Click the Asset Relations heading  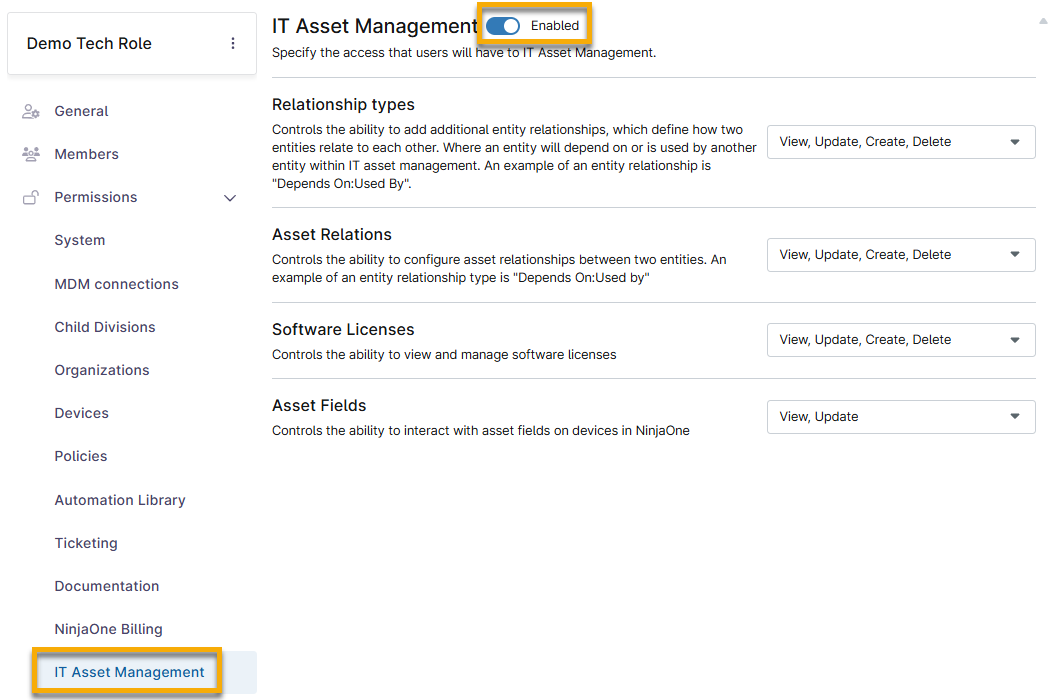pos(332,235)
